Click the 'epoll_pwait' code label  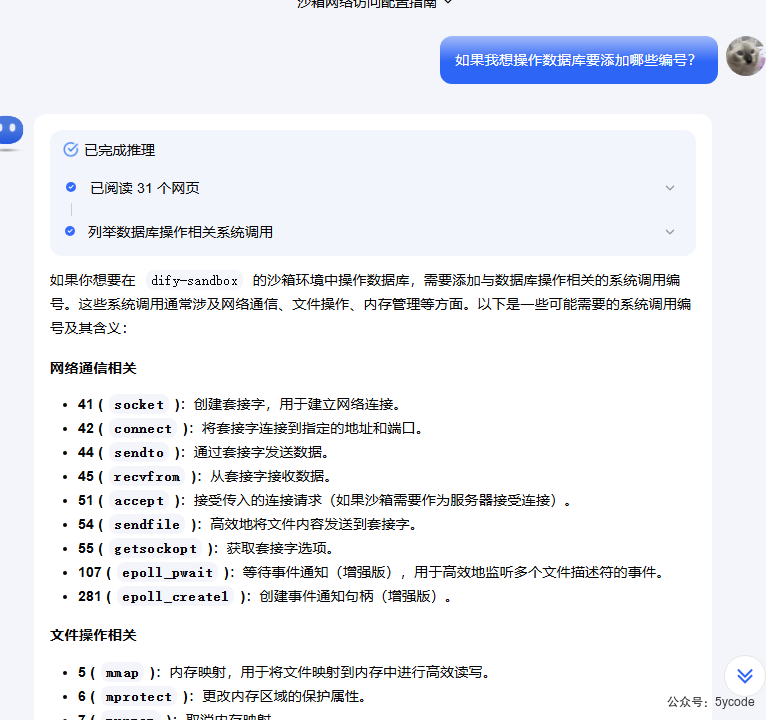coord(168,572)
